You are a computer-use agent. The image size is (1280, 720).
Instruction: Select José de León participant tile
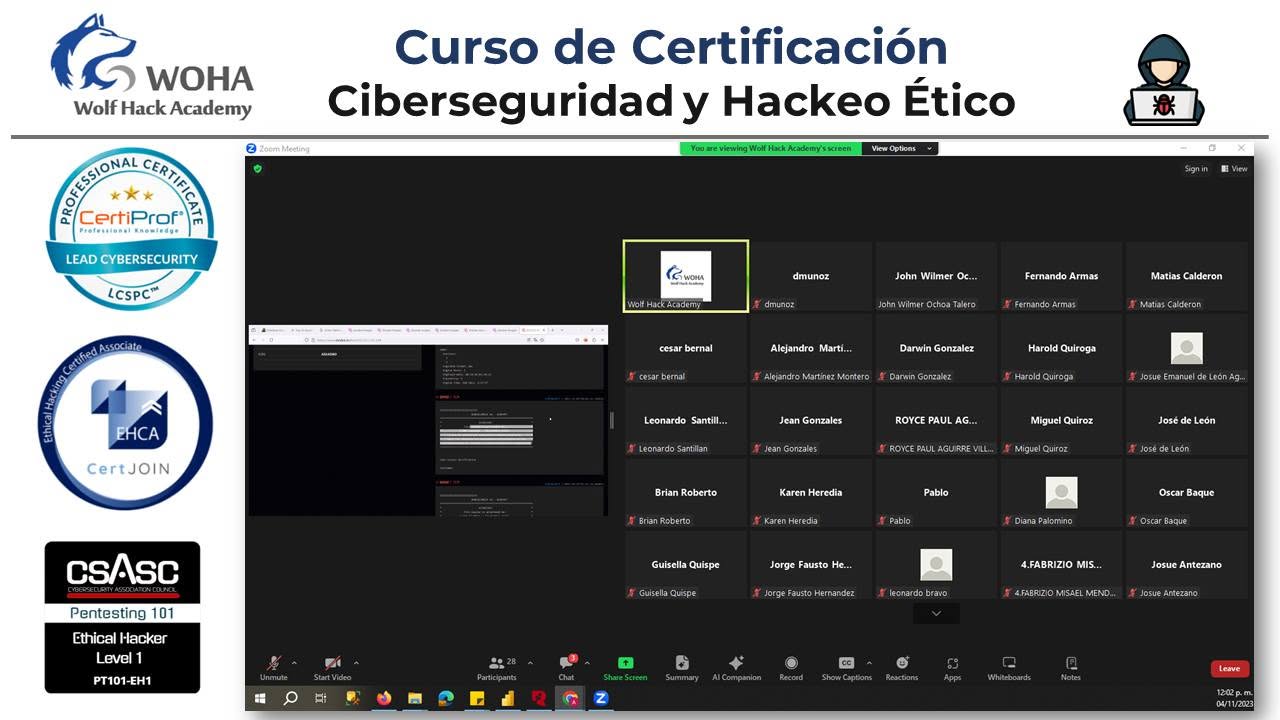click(x=1186, y=420)
